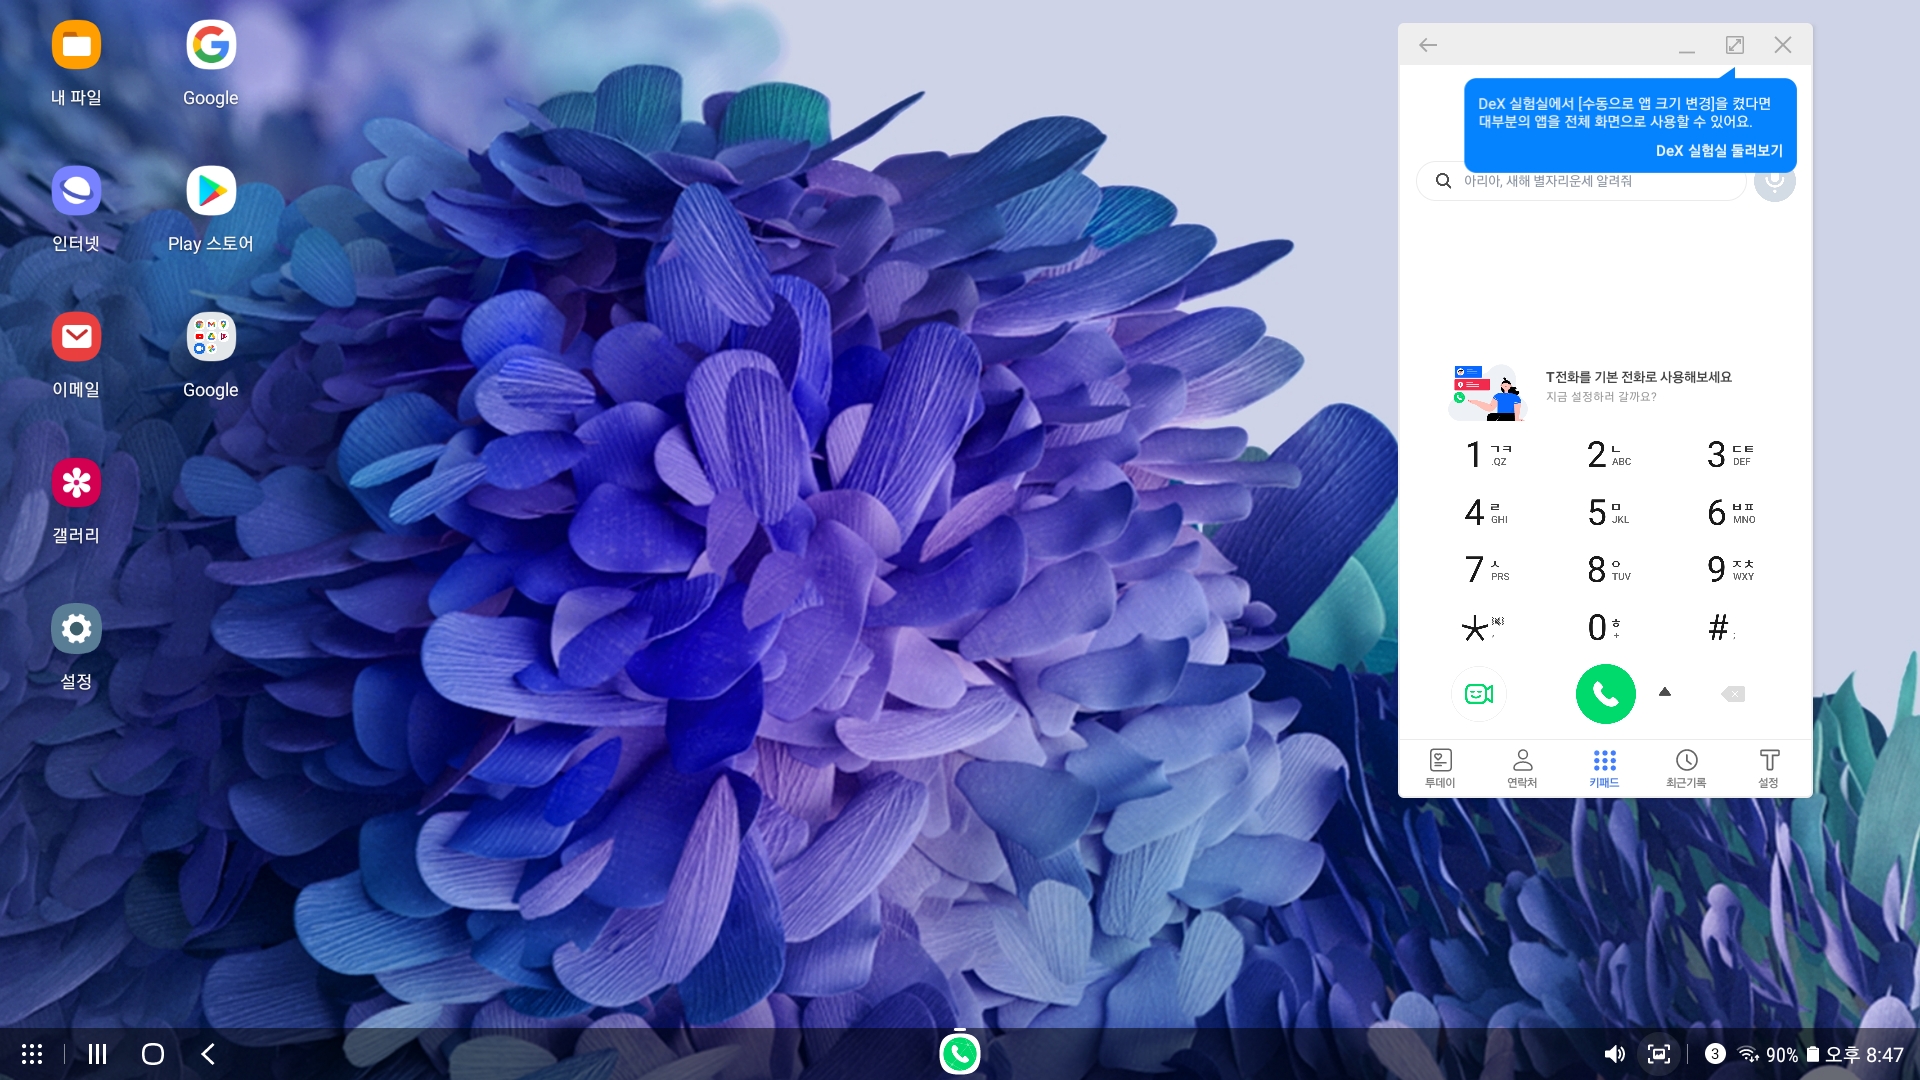The height and width of the screenshot is (1080, 1920).
Task: Open the T phone Settings tab
Action: point(1768,768)
